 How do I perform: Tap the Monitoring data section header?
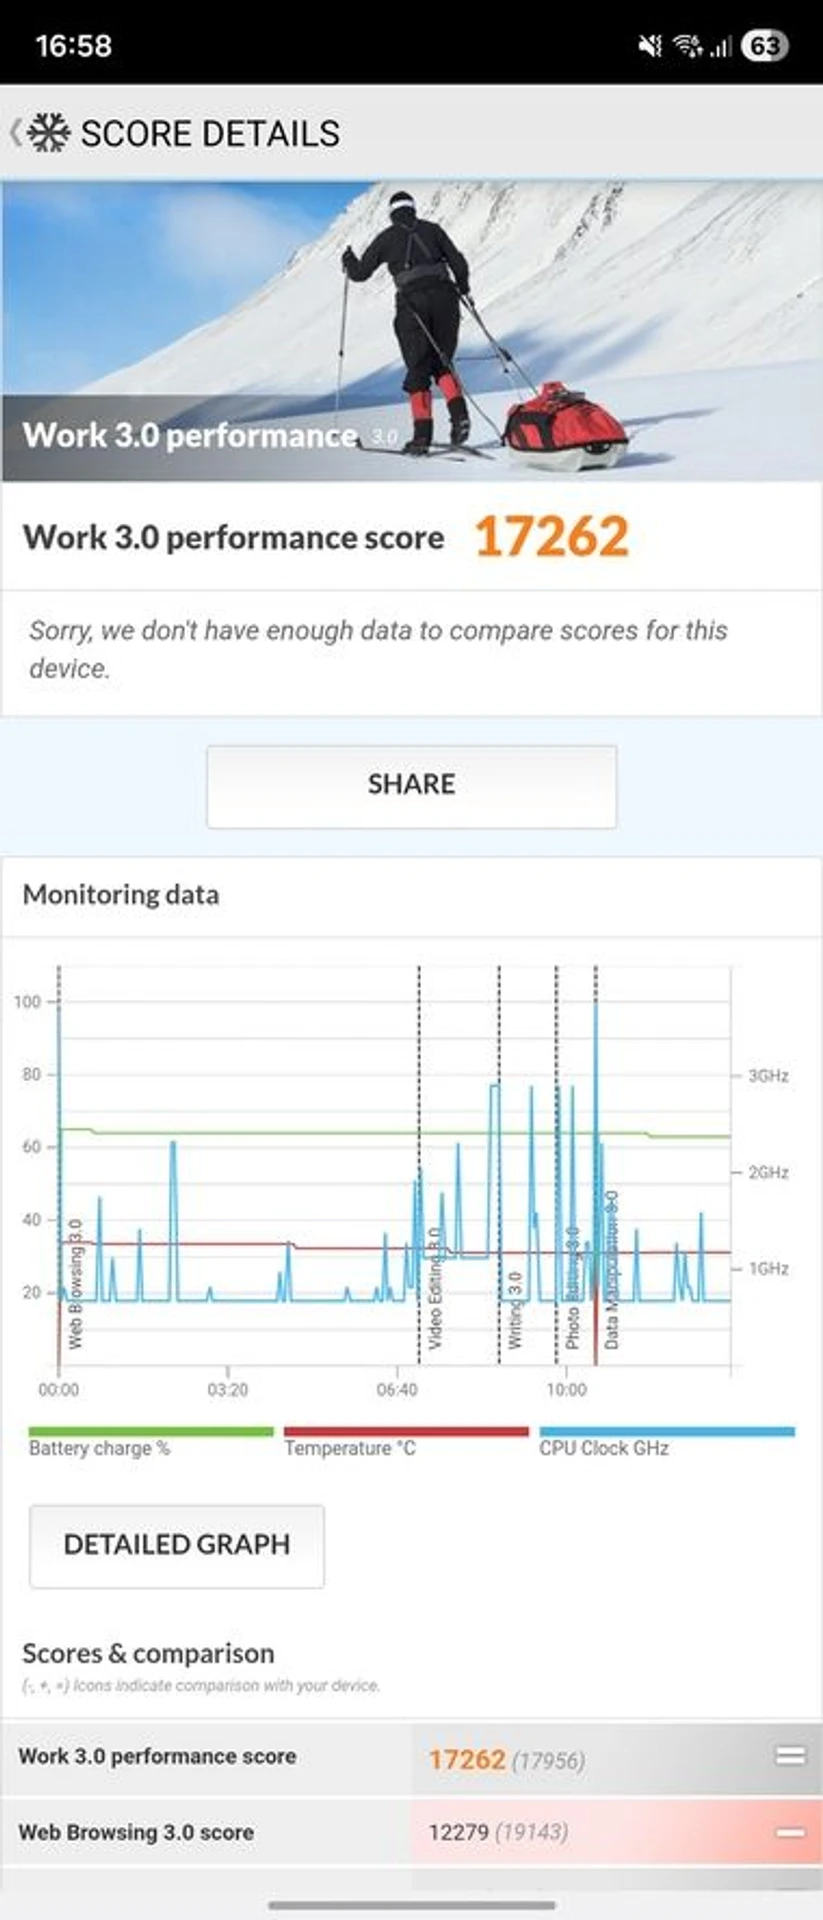coord(121,894)
